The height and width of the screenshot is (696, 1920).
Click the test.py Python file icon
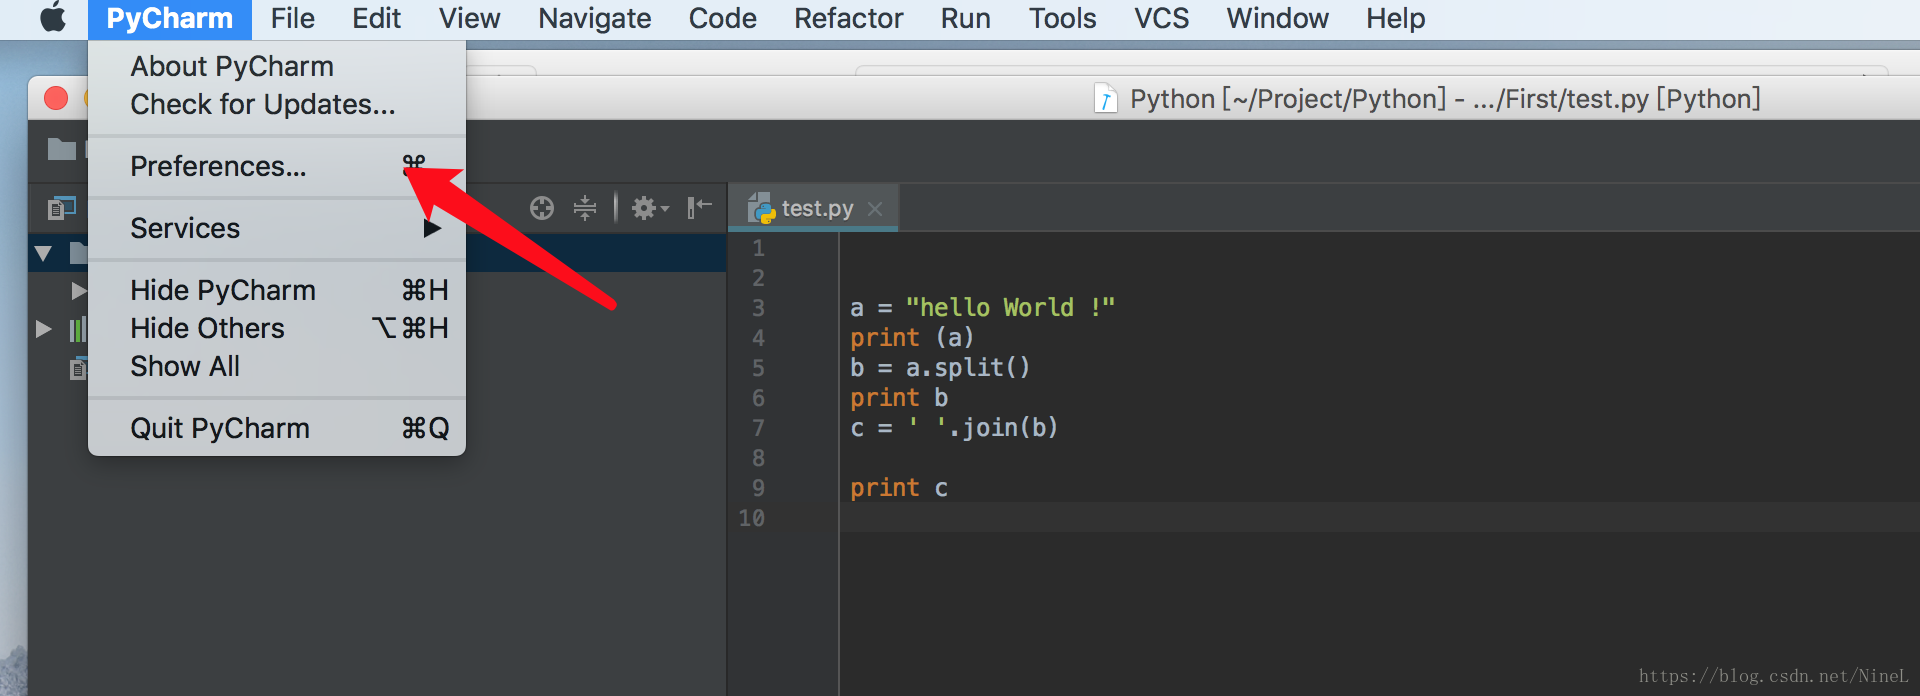(761, 208)
